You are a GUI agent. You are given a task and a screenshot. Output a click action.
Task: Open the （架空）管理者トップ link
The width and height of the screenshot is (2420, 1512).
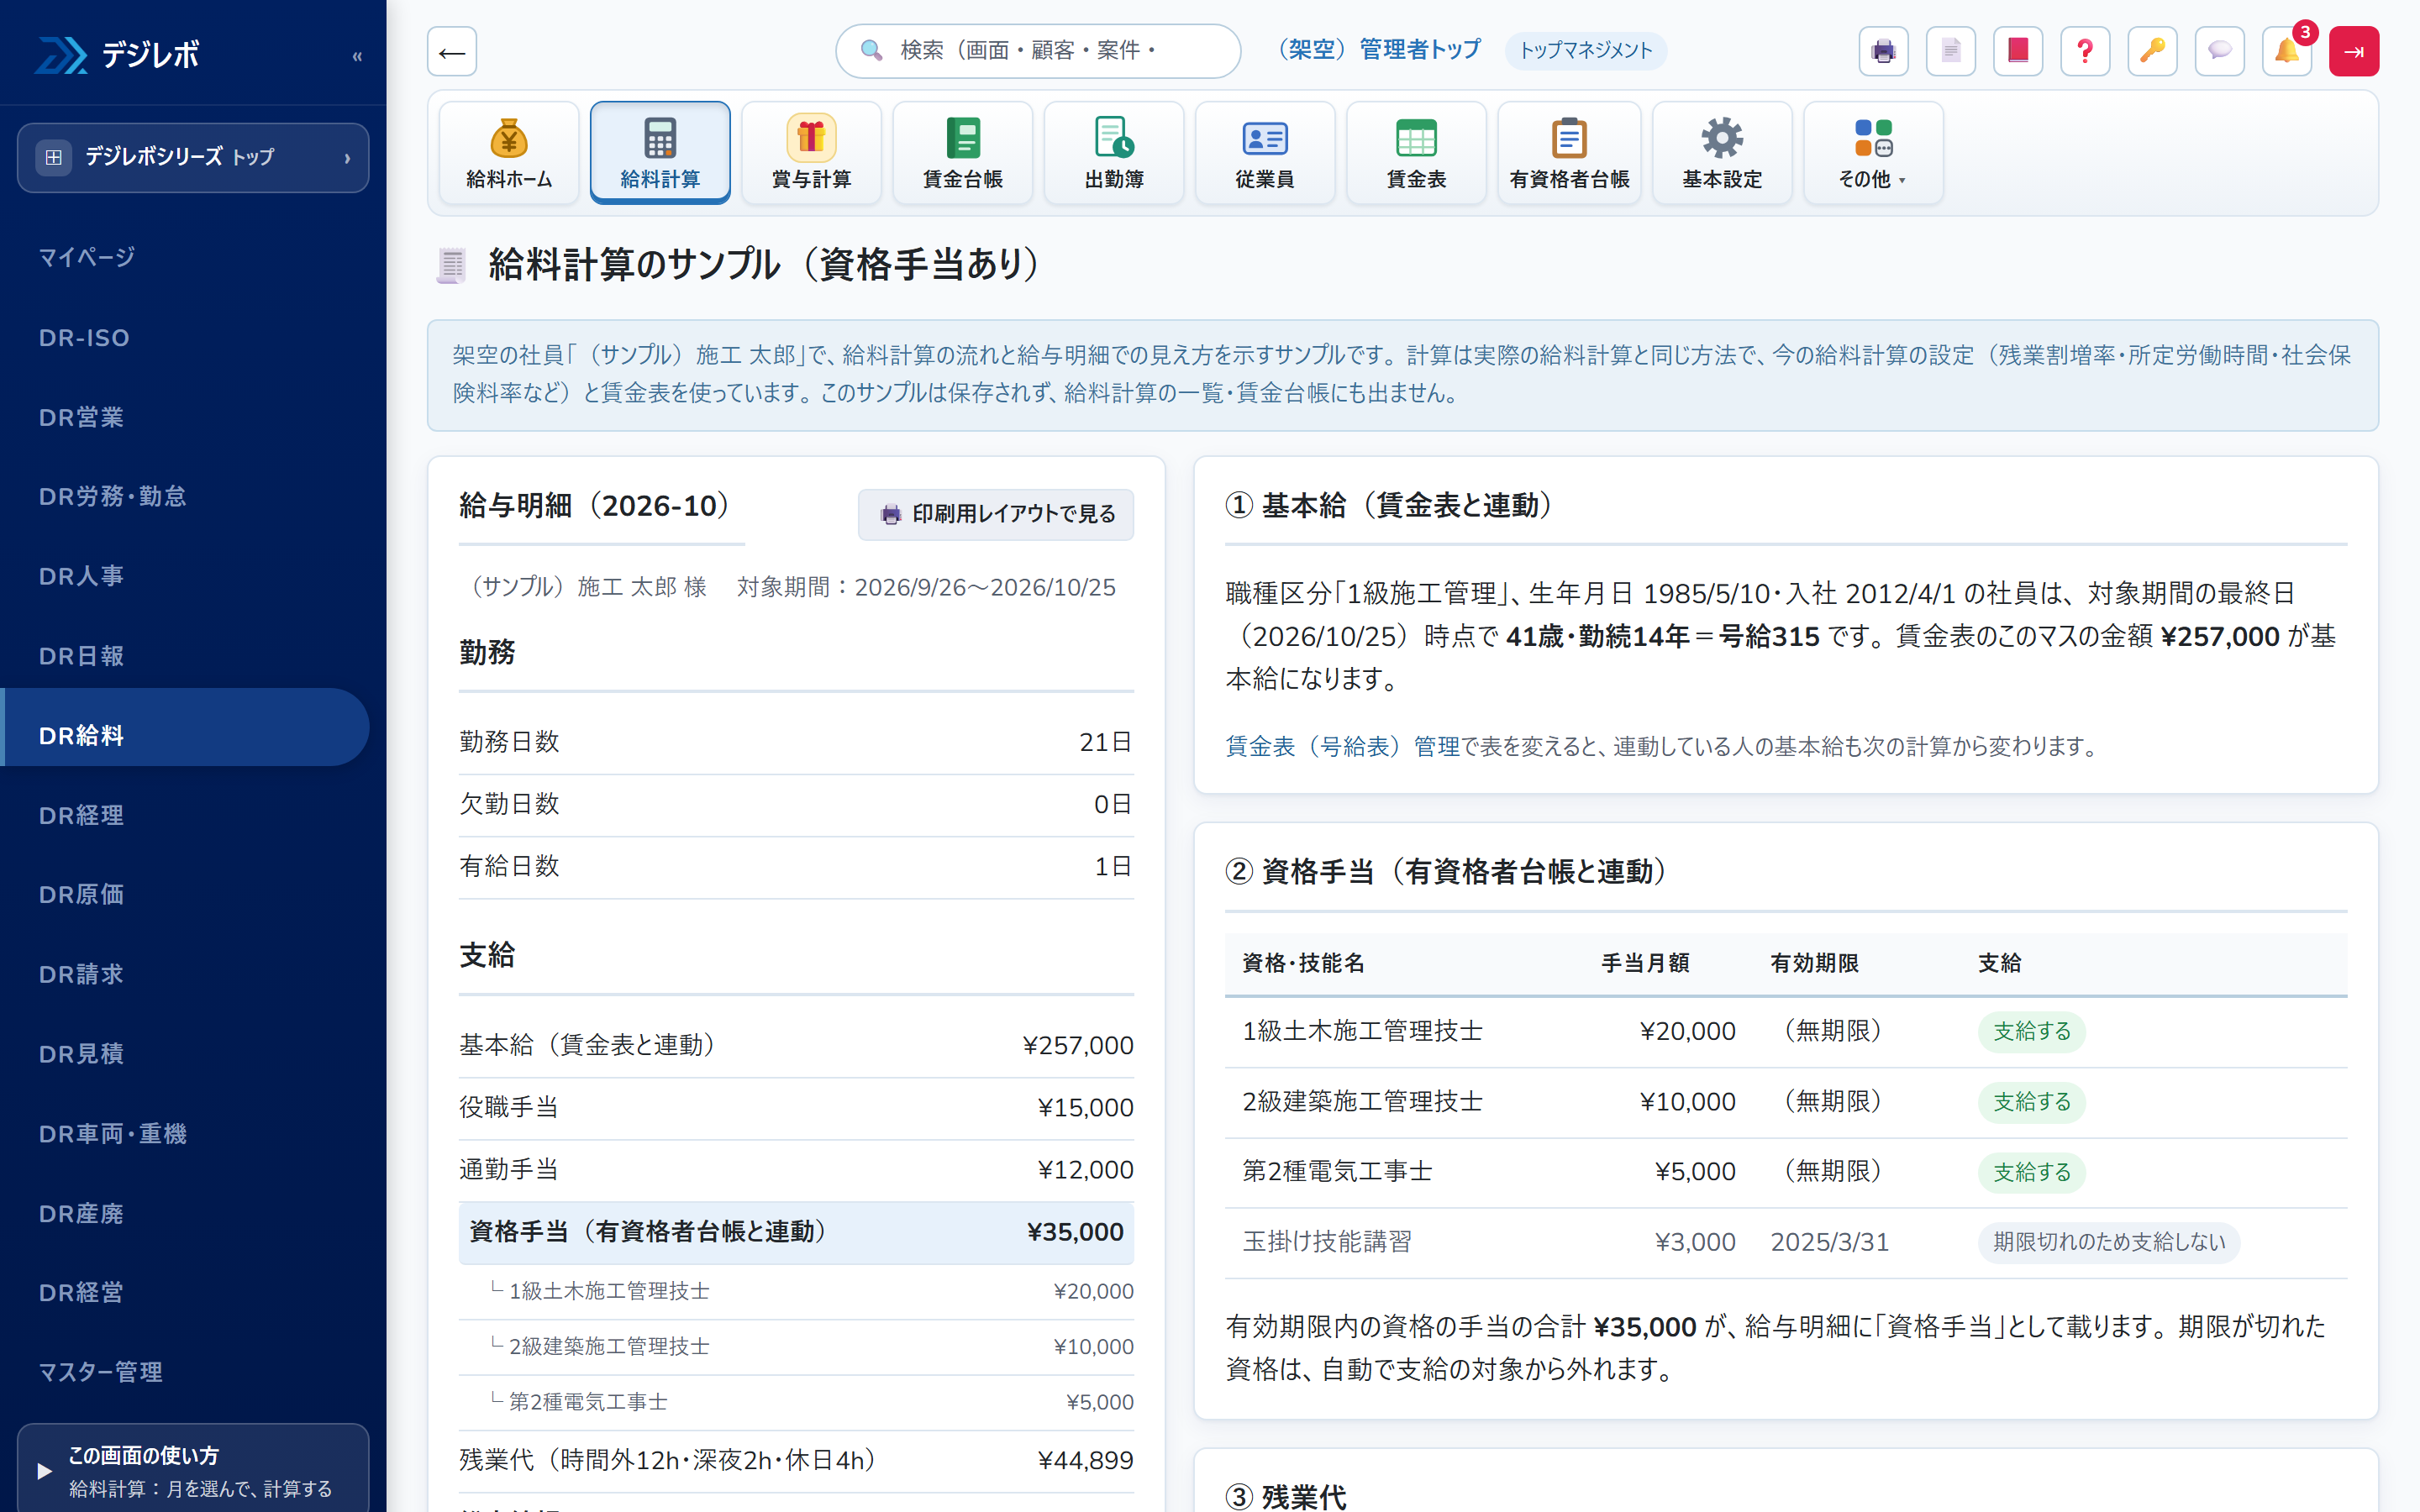pos(1375,50)
